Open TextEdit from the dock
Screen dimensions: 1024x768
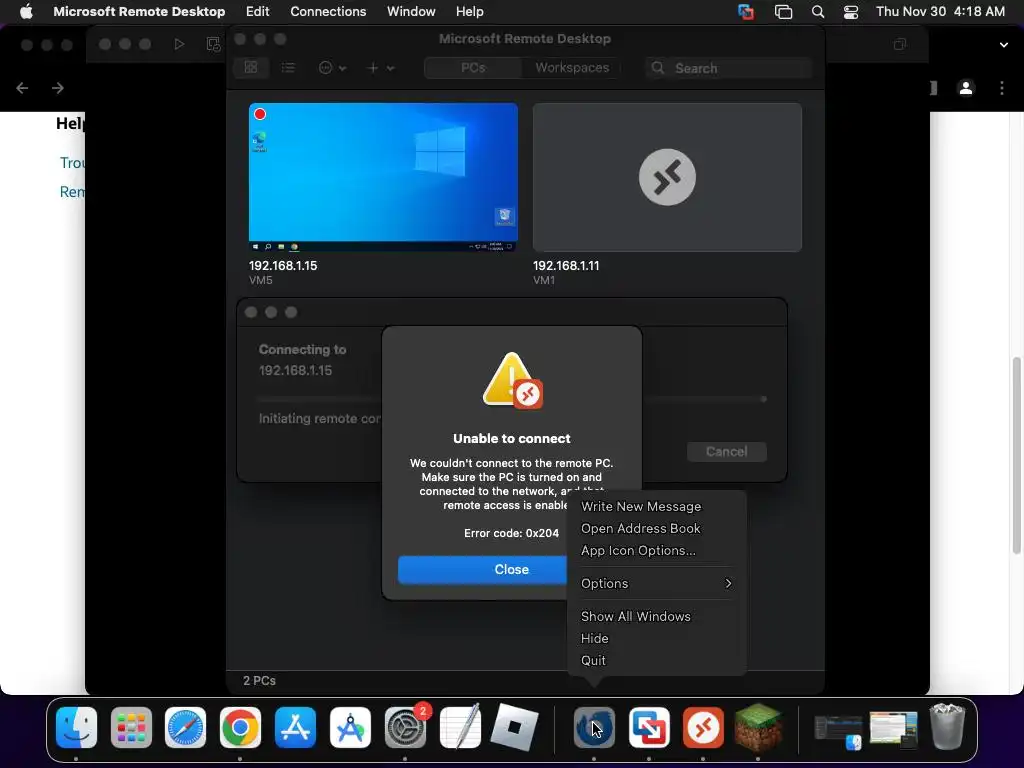pos(460,727)
